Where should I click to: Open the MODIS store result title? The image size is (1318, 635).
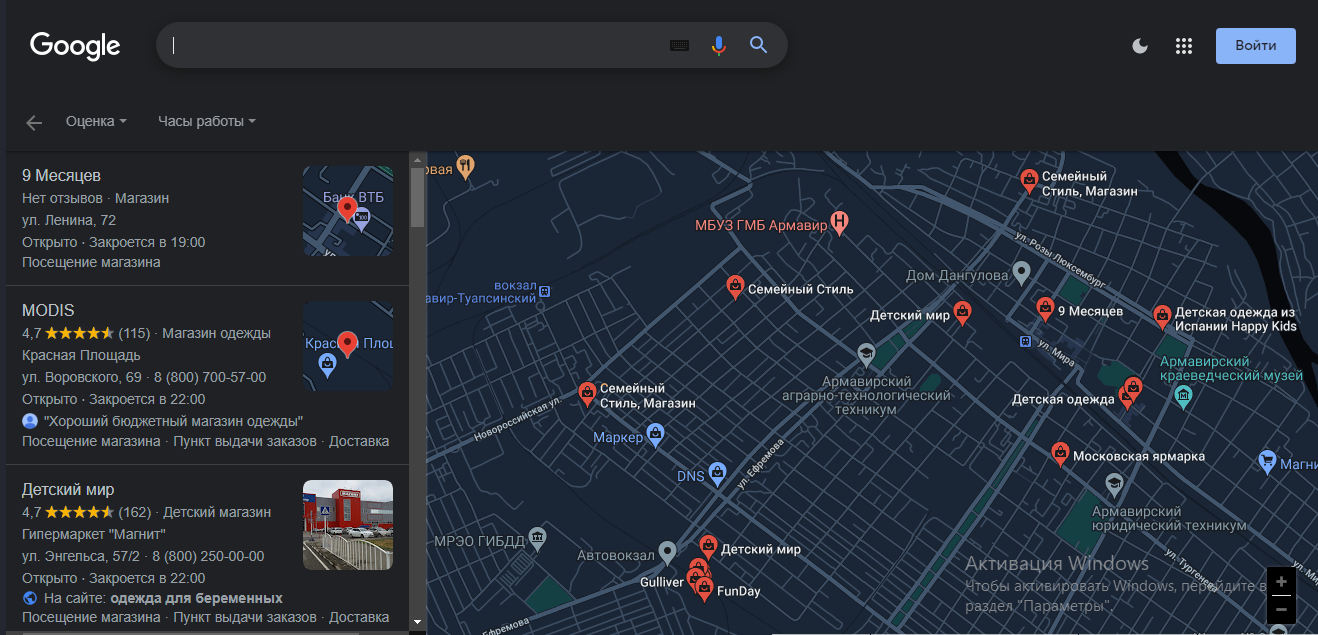point(48,310)
